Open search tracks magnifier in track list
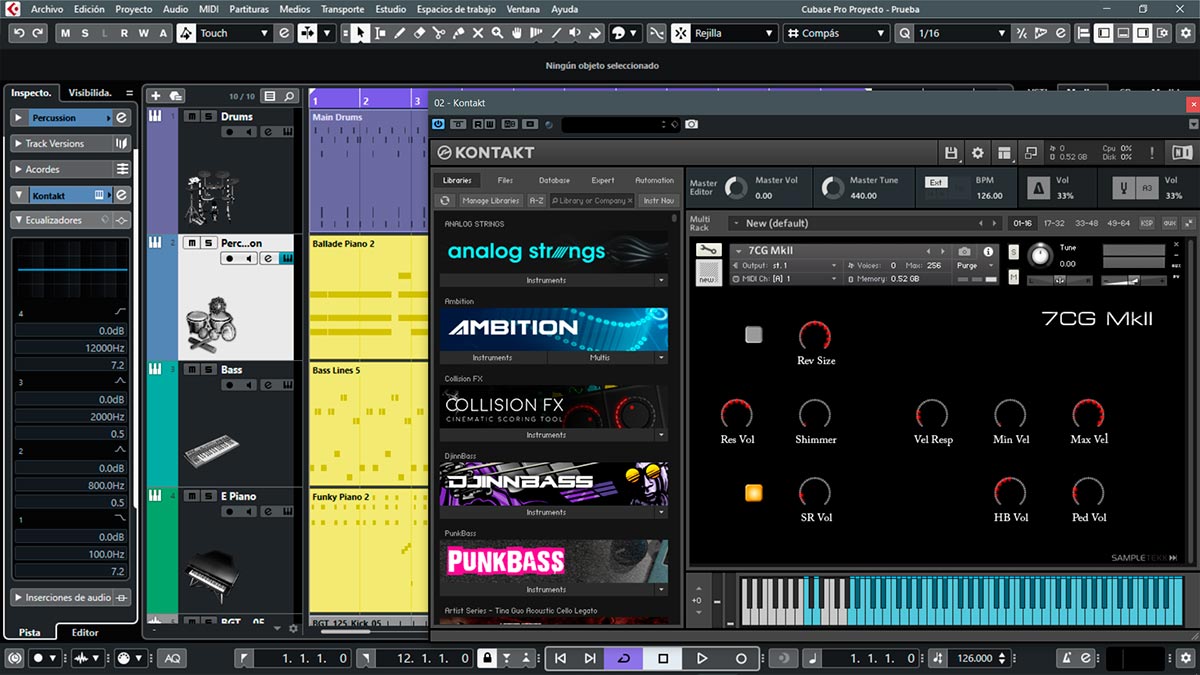This screenshot has width=1200, height=675. [x=290, y=96]
